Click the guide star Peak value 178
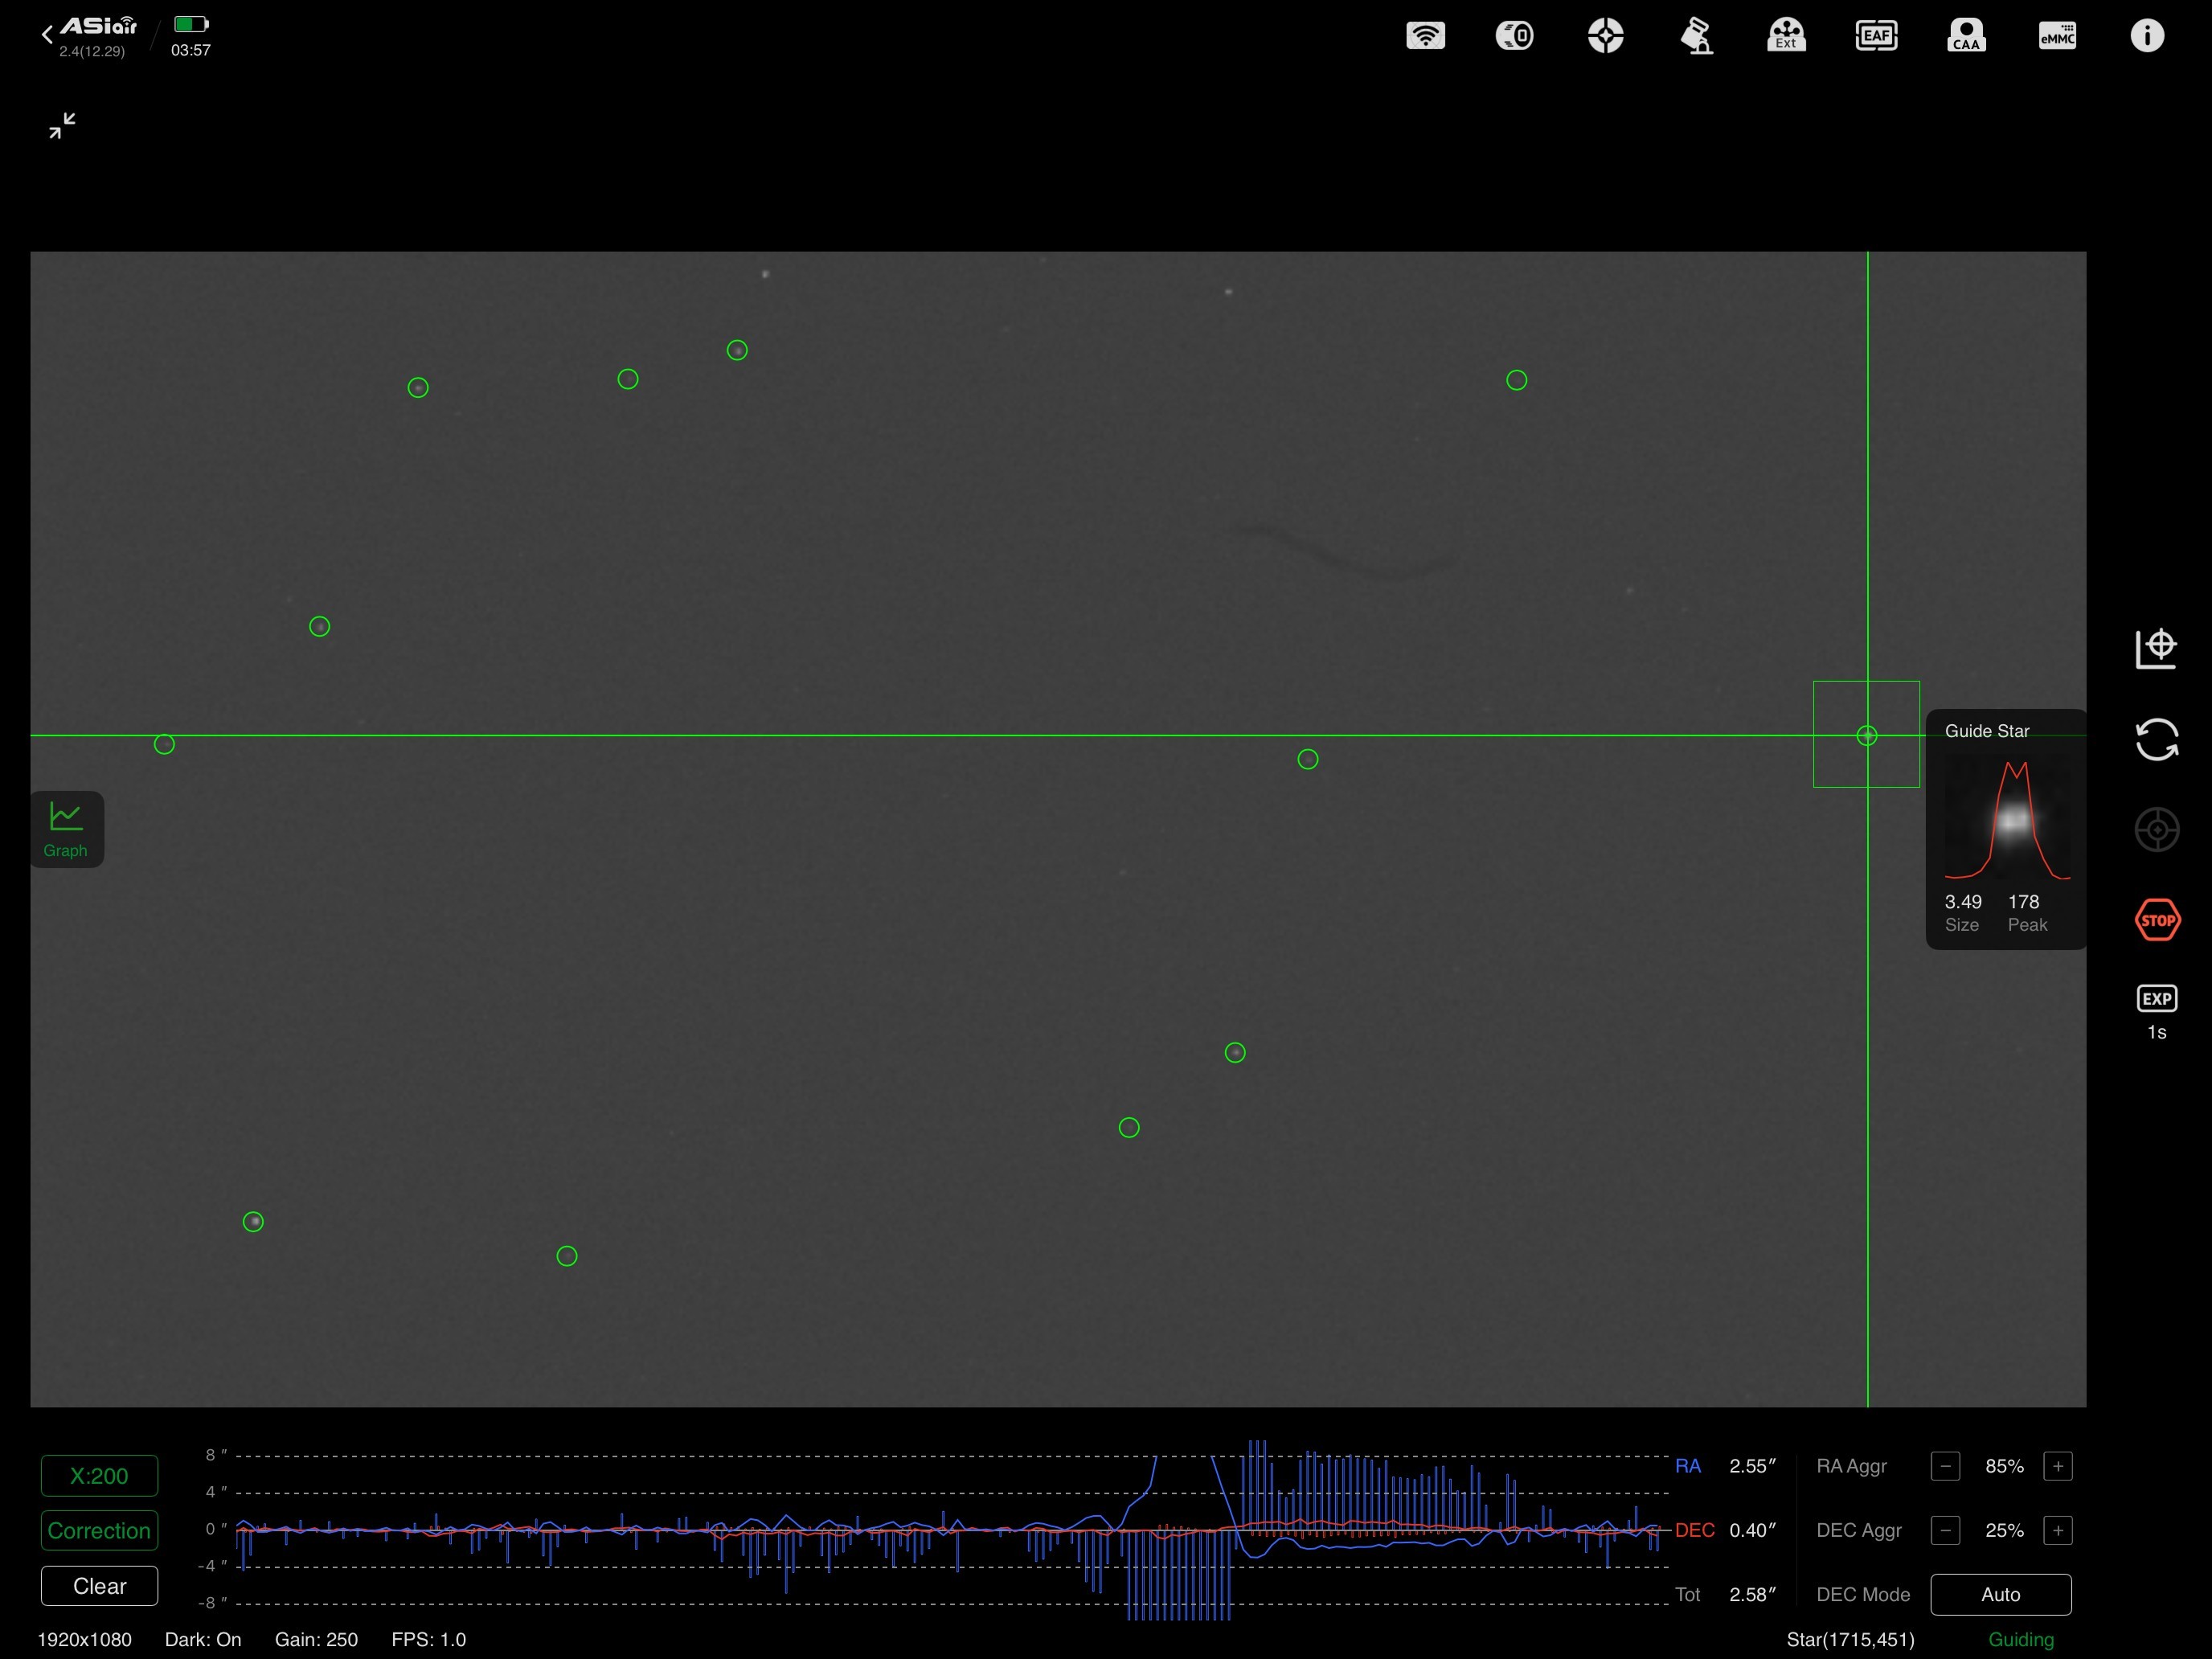The height and width of the screenshot is (1659, 2212). [2024, 902]
